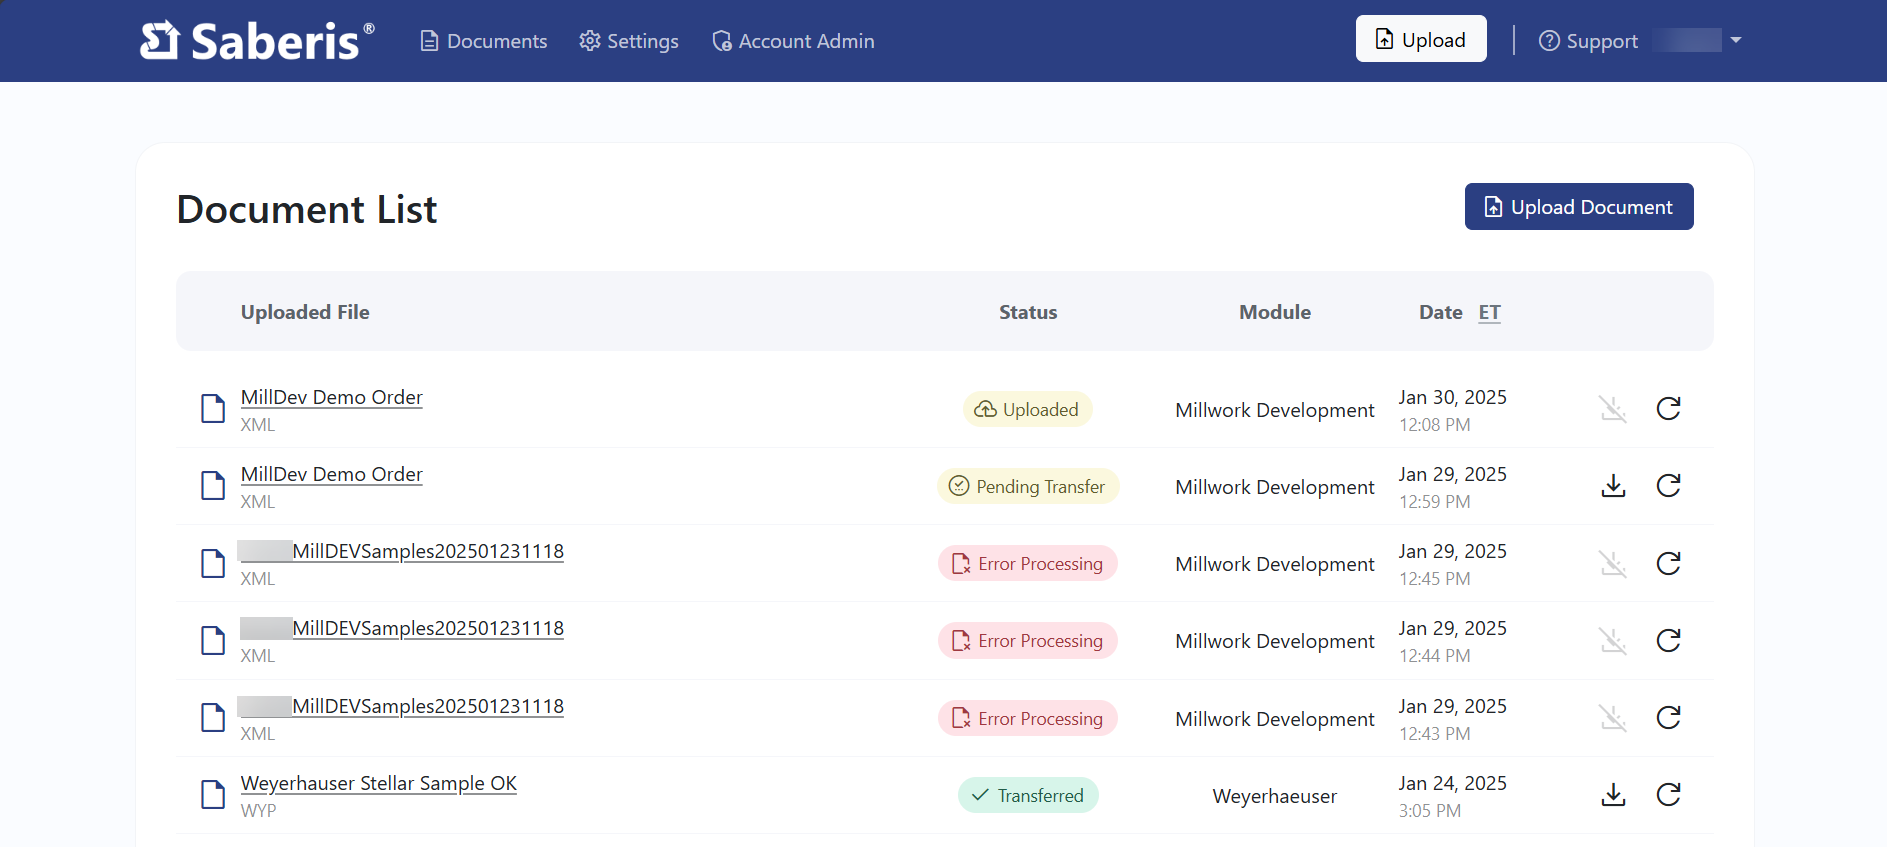Go to the Settings menu
Viewport: 1887px width, 847px height.
pos(629,41)
